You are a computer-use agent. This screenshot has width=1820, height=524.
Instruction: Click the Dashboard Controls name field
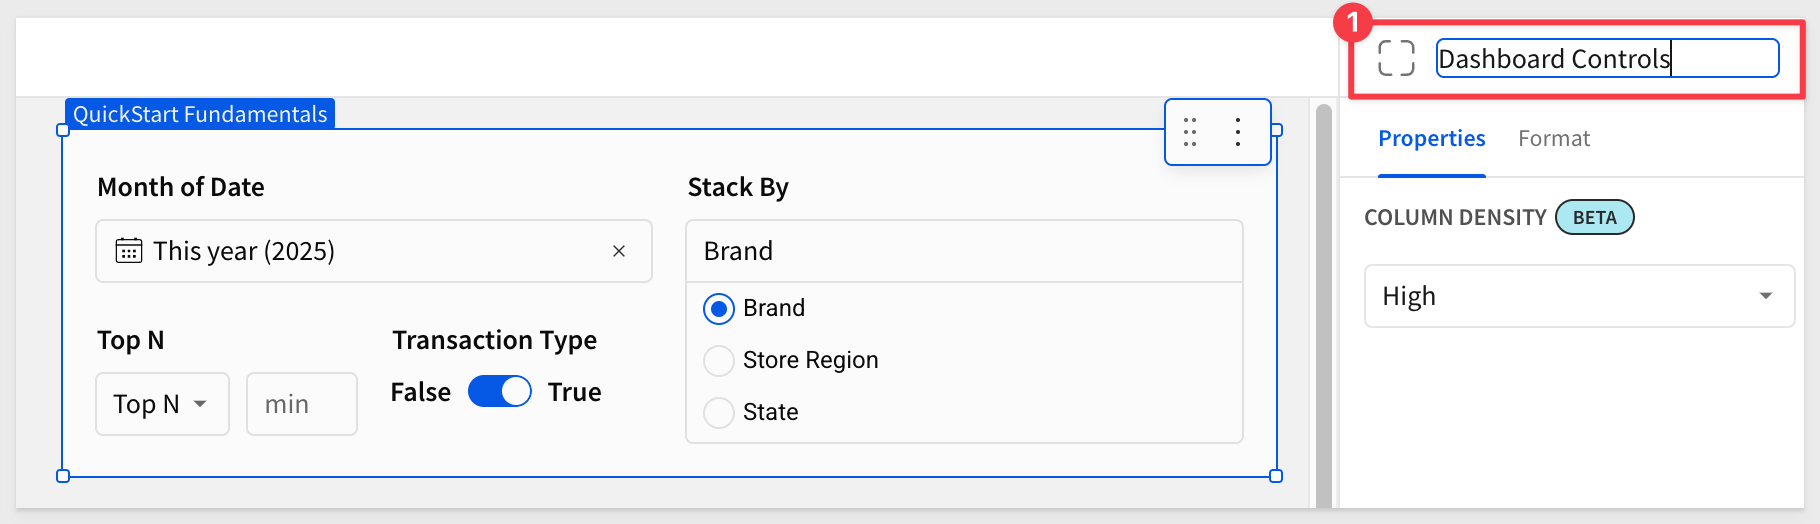coord(1607,58)
